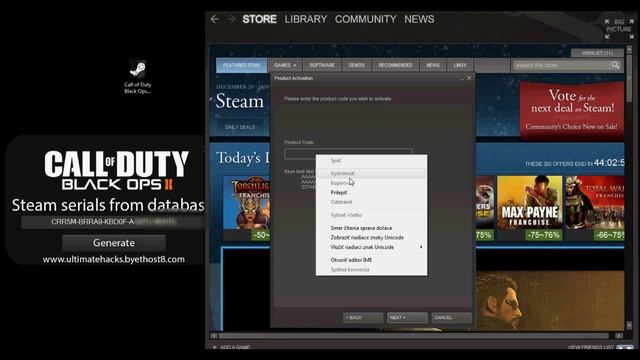
Task: Click the store search magnifier icon
Action: coord(615,65)
